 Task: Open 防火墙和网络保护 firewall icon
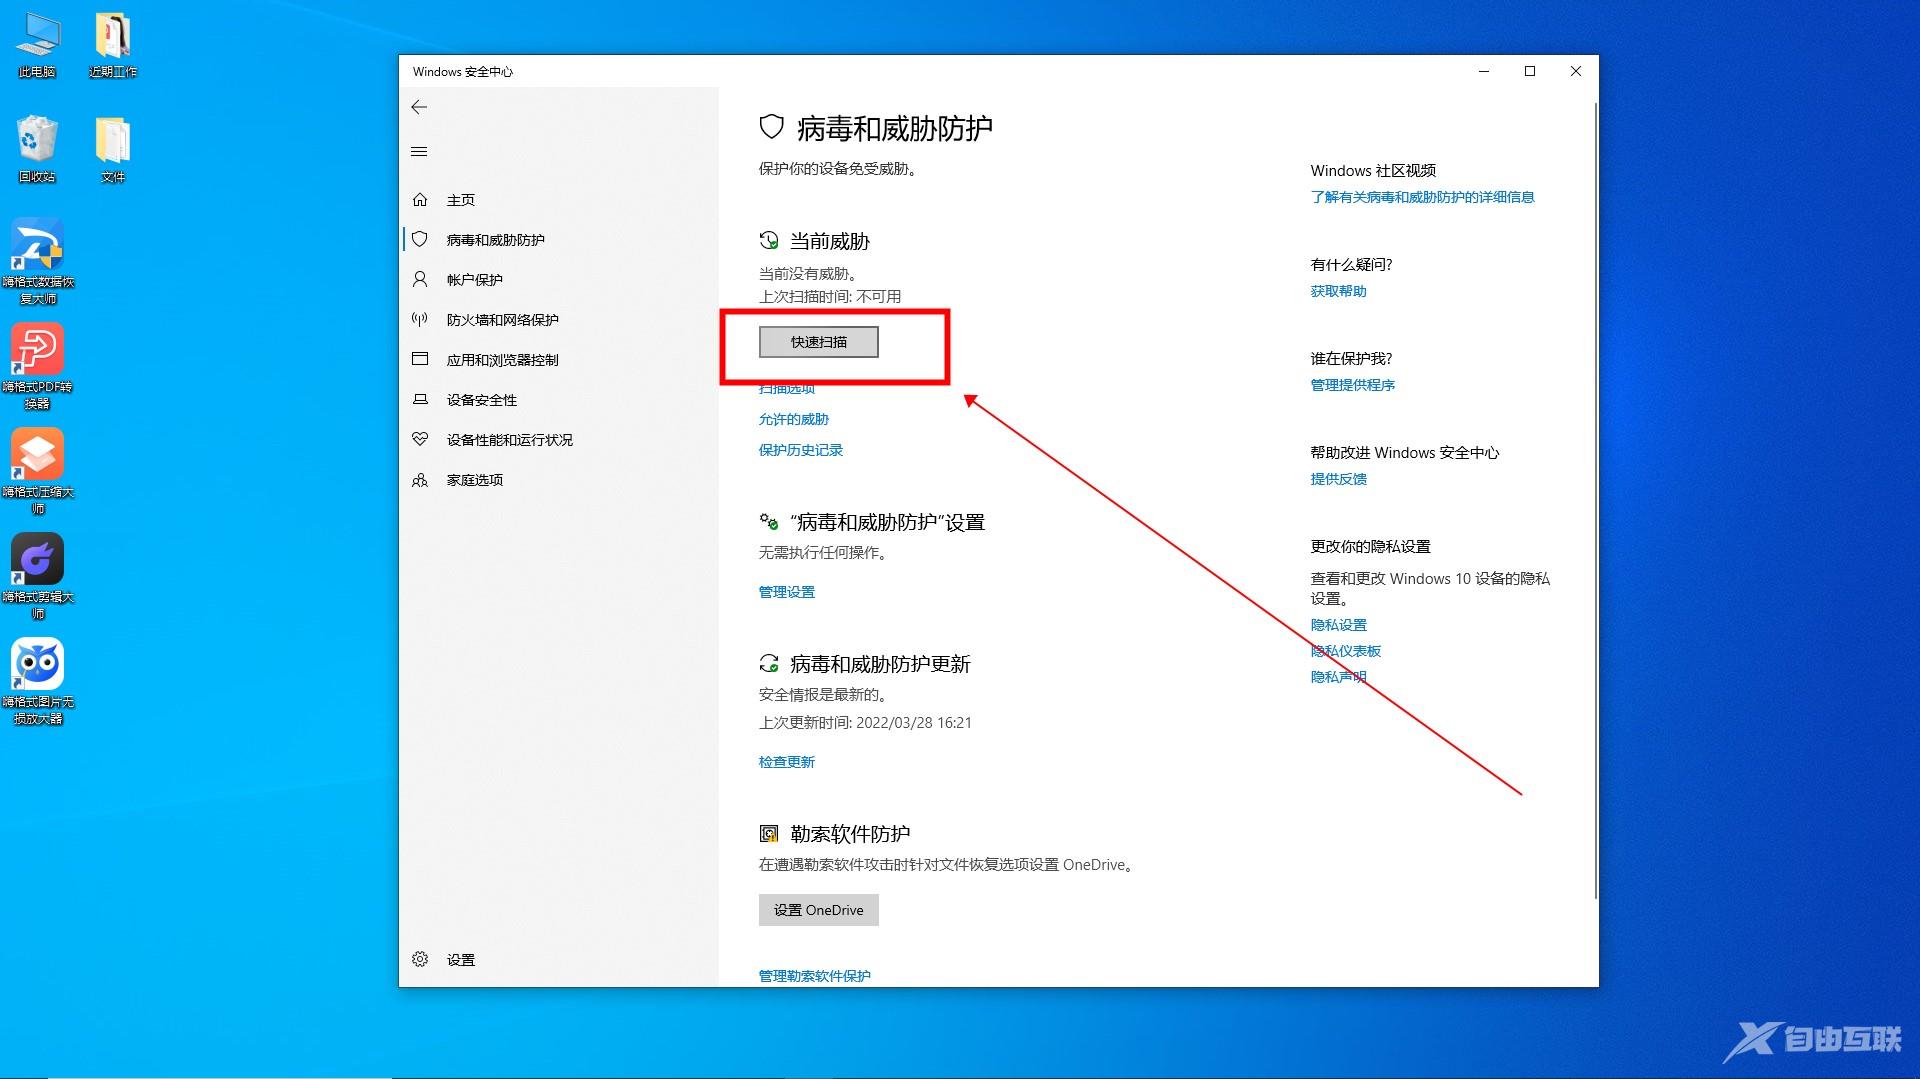tap(421, 319)
